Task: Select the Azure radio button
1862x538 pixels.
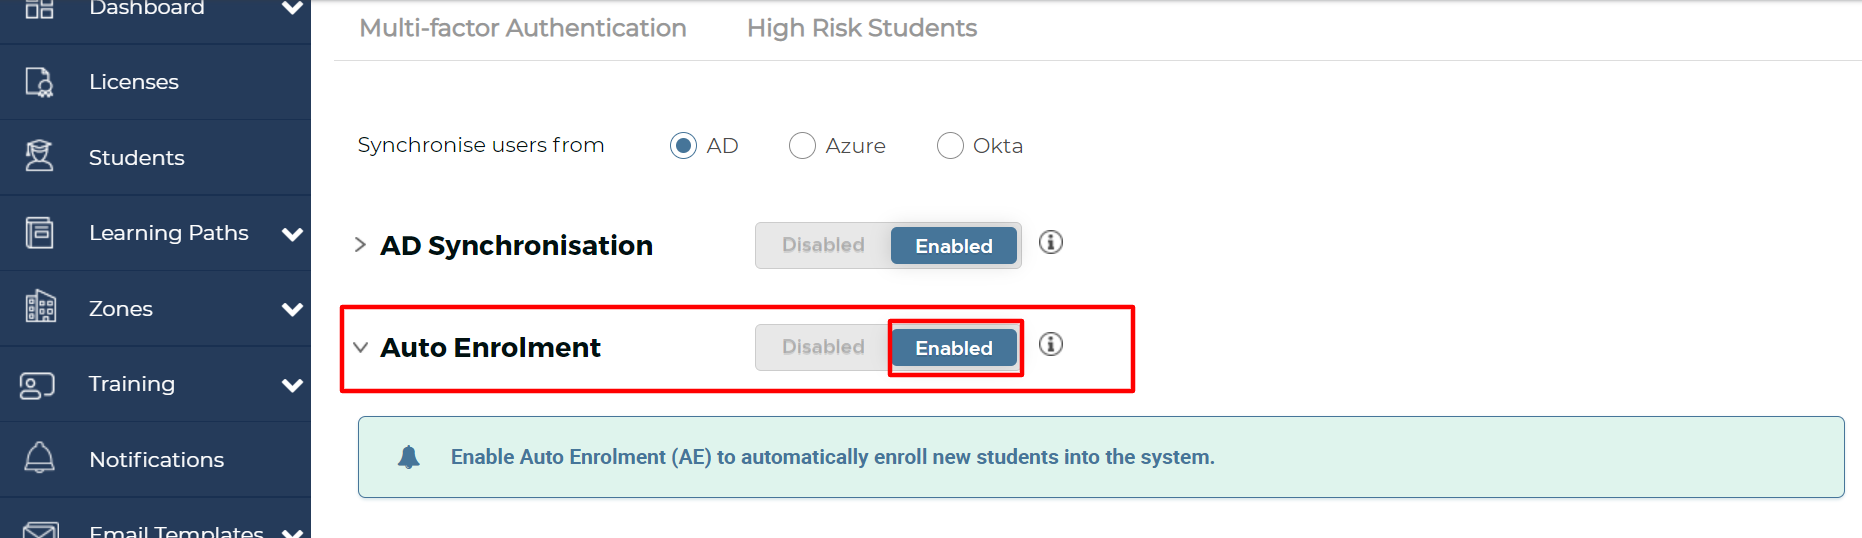Action: 802,146
